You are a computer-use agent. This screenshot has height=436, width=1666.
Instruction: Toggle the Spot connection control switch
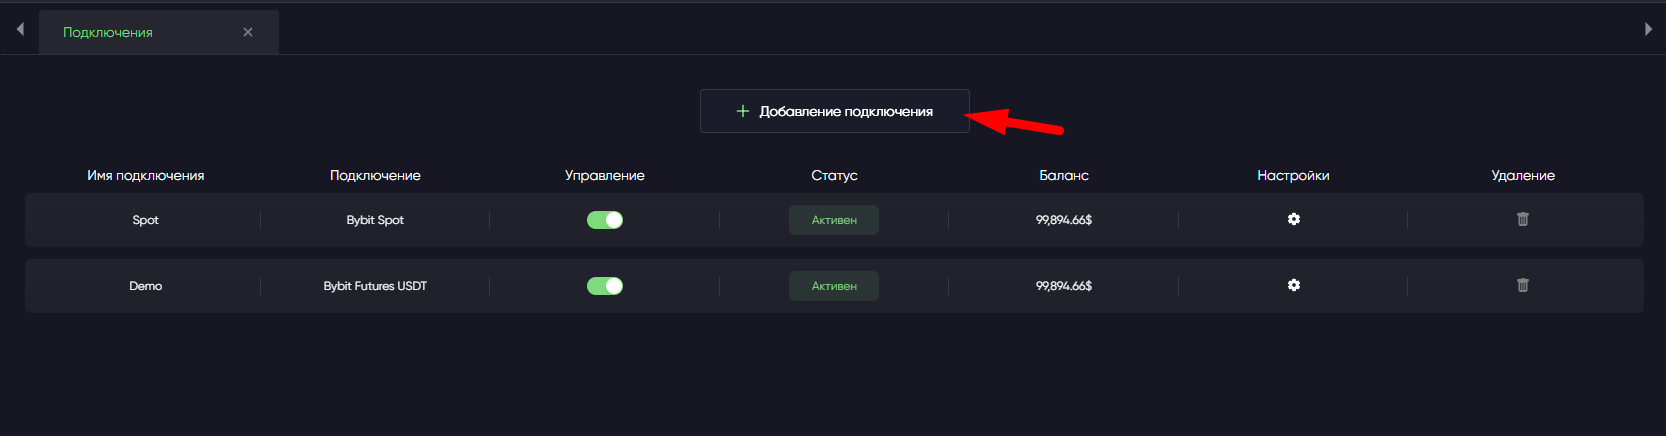pos(604,220)
